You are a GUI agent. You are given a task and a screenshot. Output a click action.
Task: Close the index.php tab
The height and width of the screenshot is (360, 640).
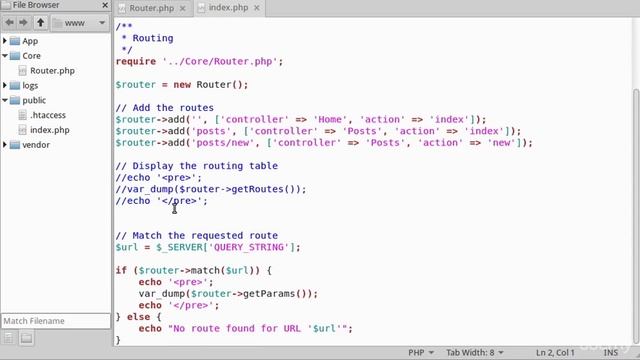256,8
